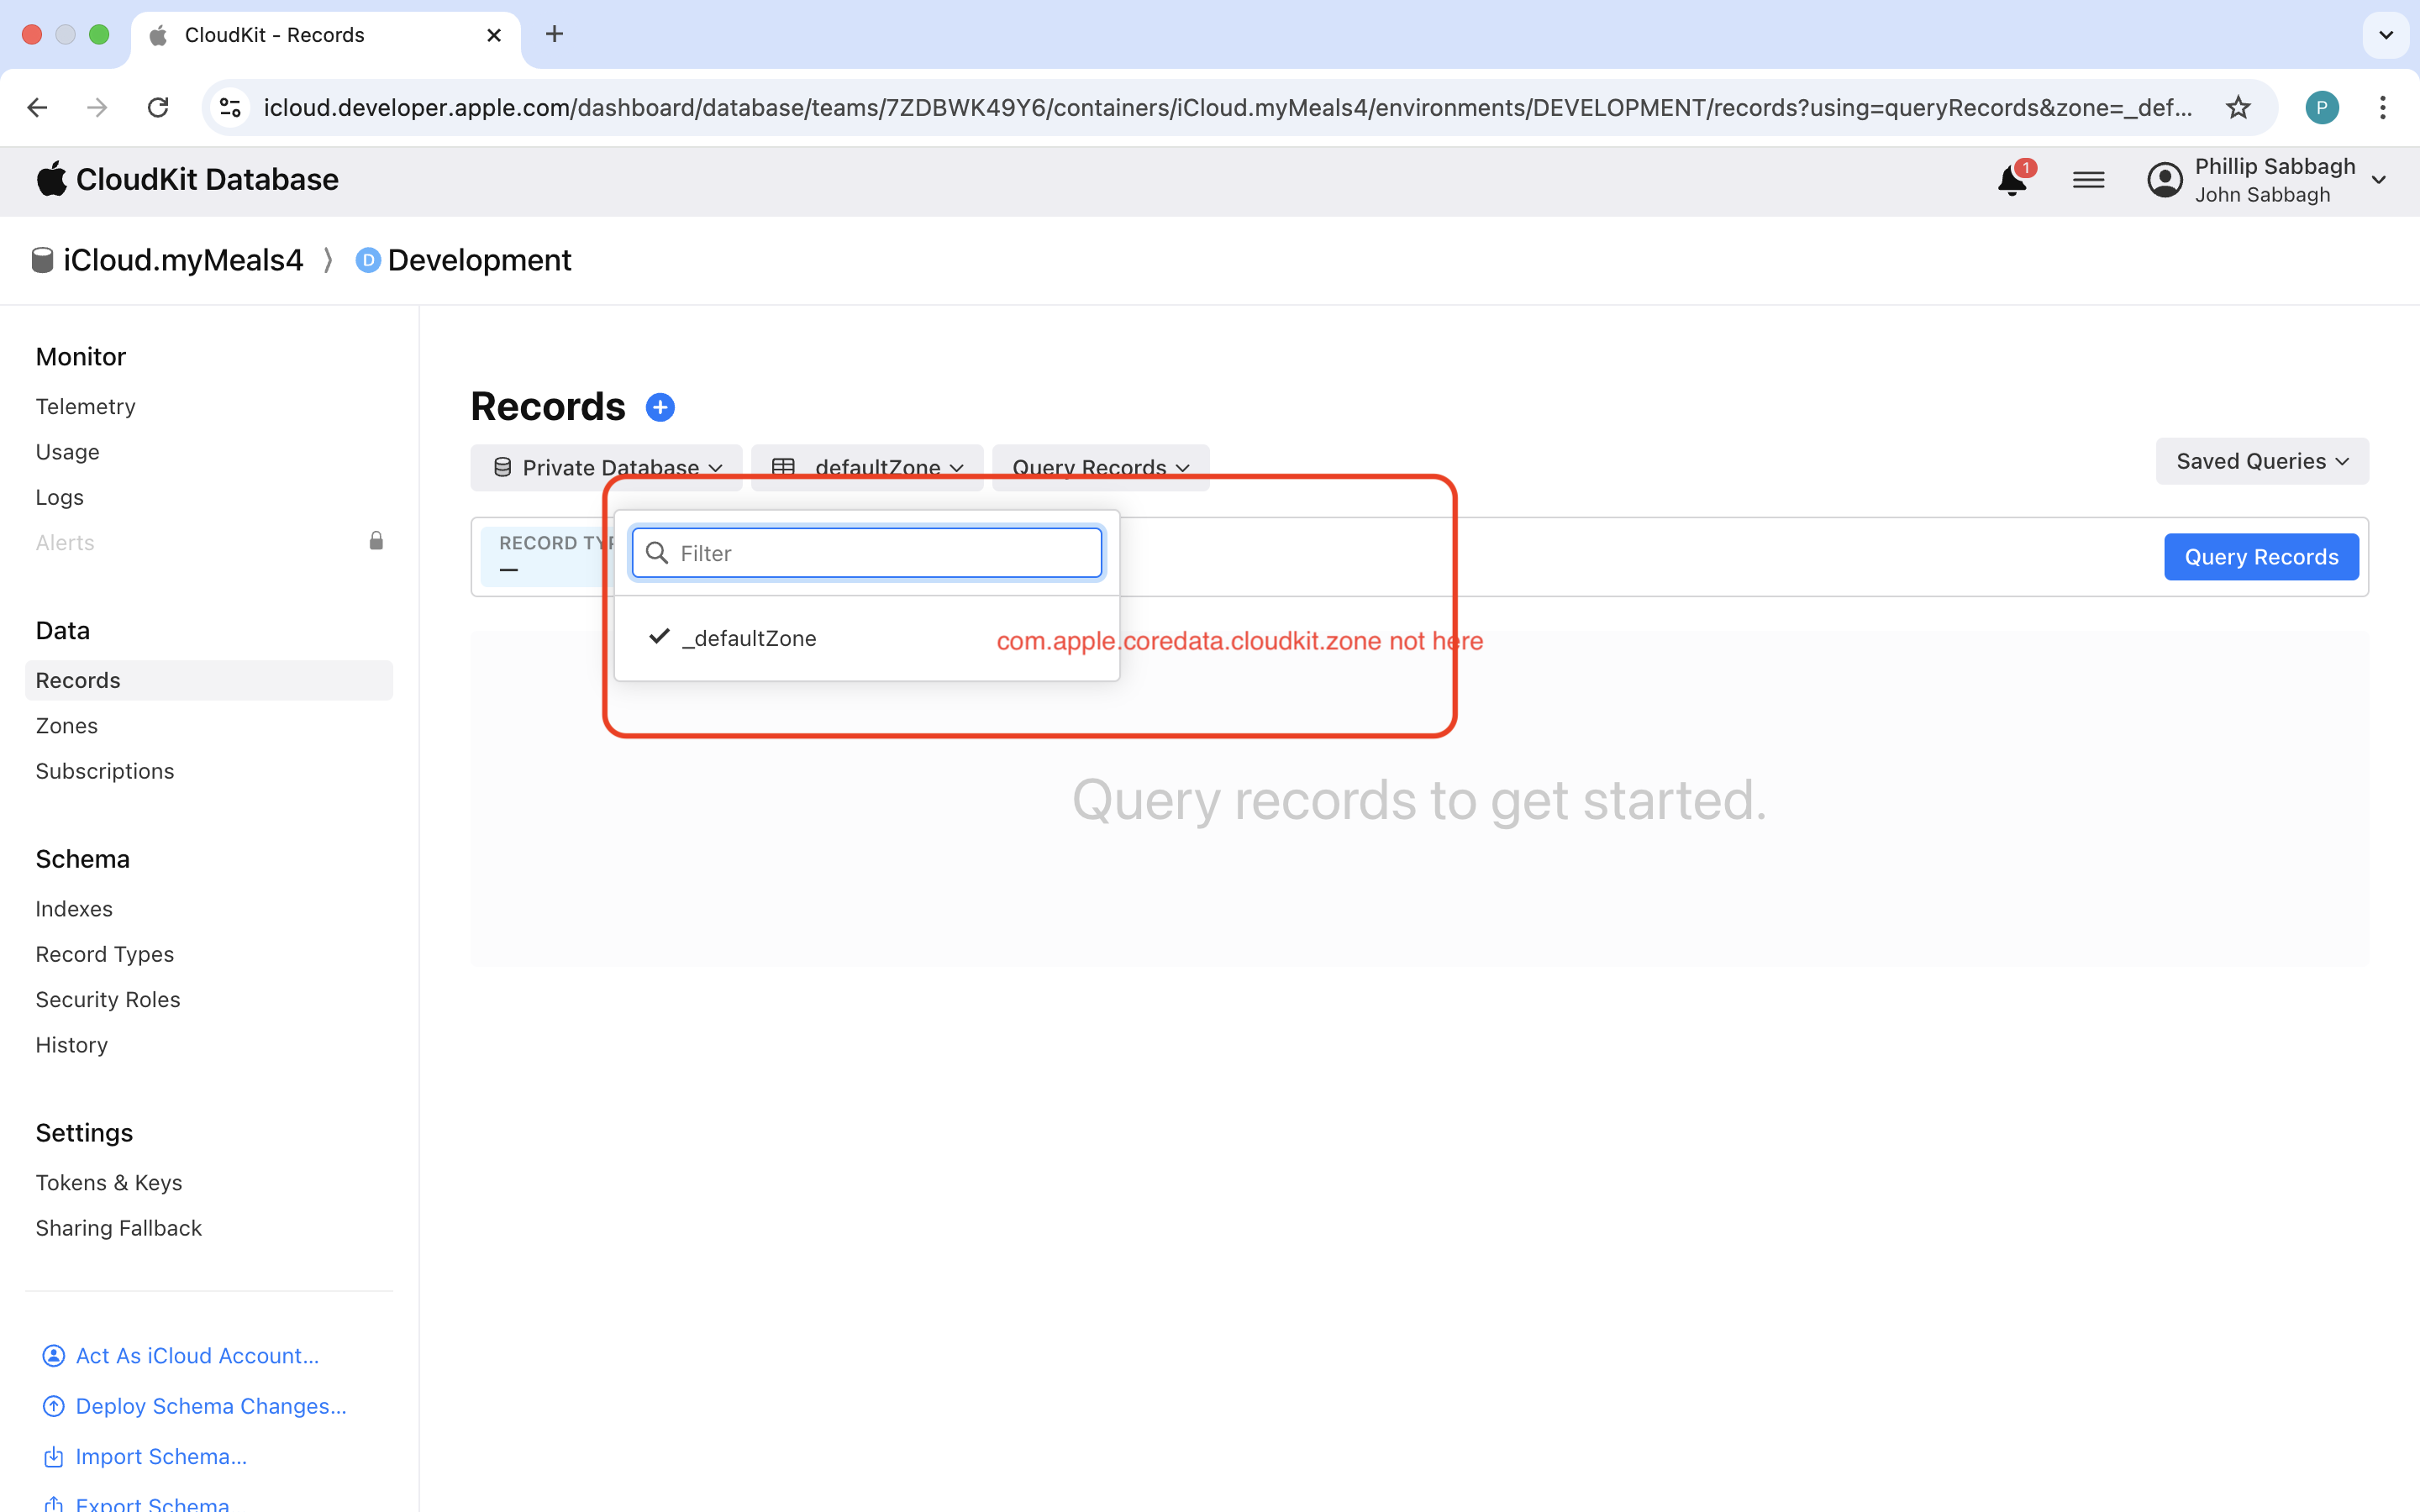2420x1512 pixels.
Task: Run the blue Query Records button
Action: [x=2261, y=557]
